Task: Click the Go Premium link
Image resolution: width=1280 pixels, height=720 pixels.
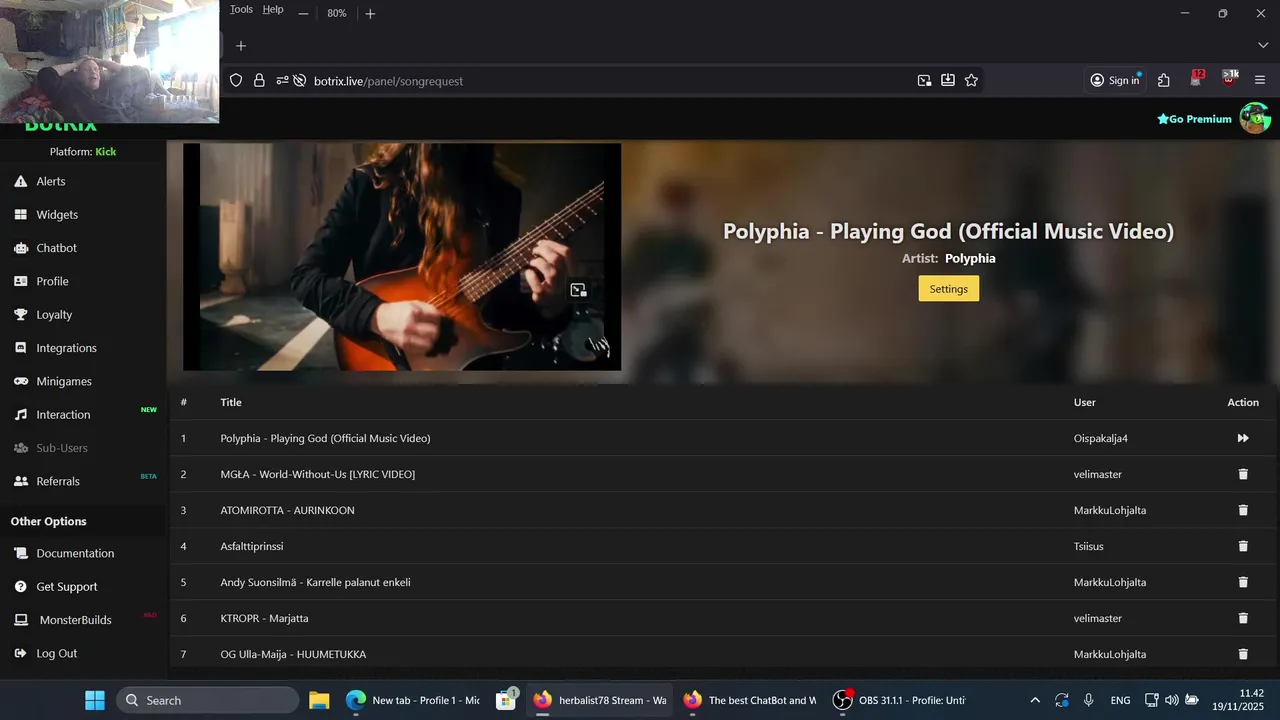Action: click(x=1194, y=119)
